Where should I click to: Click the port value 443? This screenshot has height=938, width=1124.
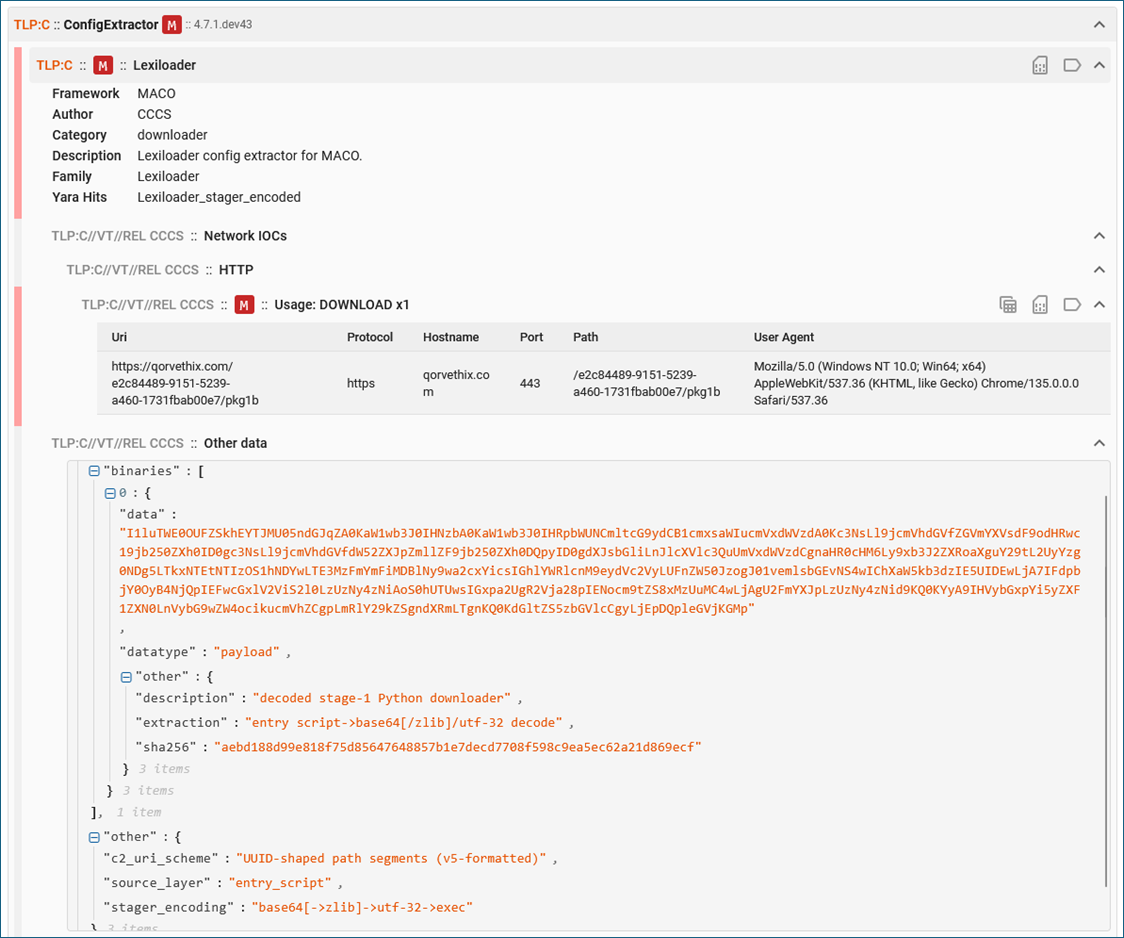(530, 383)
